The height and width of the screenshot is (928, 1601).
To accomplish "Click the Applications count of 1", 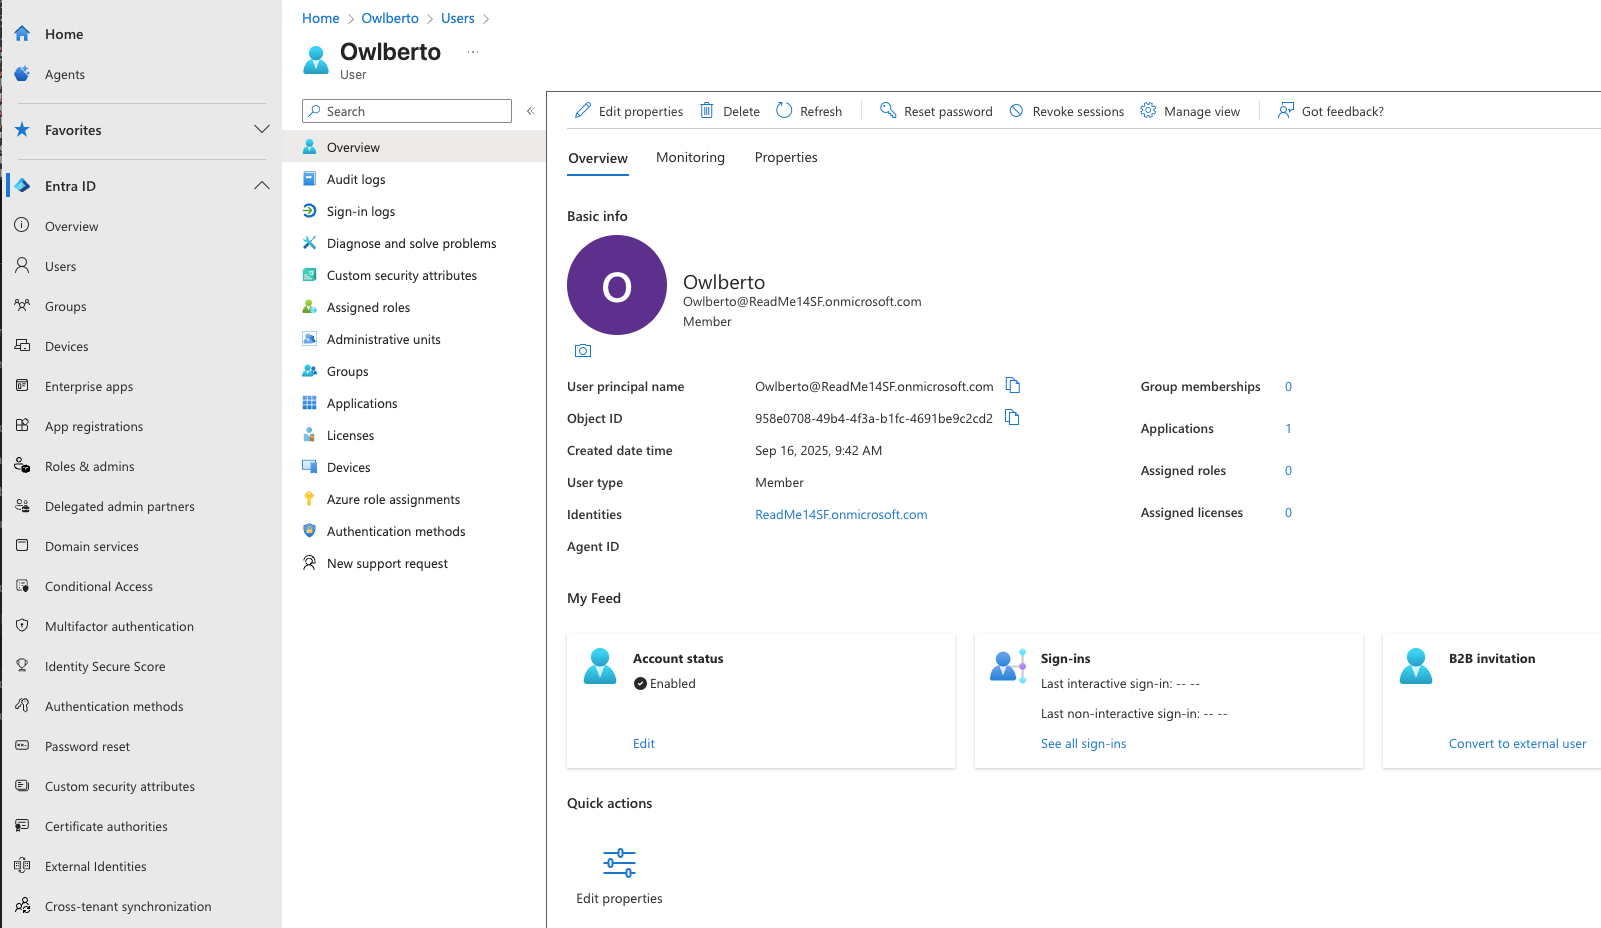I will [1288, 428].
